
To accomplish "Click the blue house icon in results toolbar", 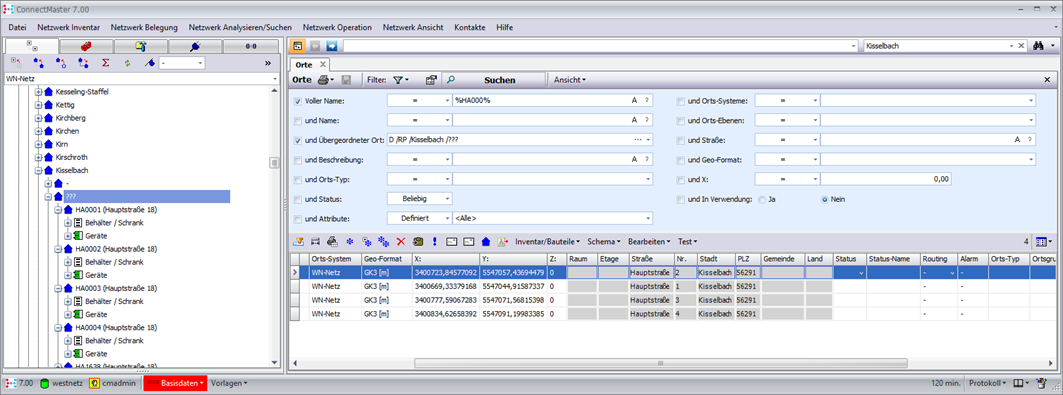I will click(485, 241).
